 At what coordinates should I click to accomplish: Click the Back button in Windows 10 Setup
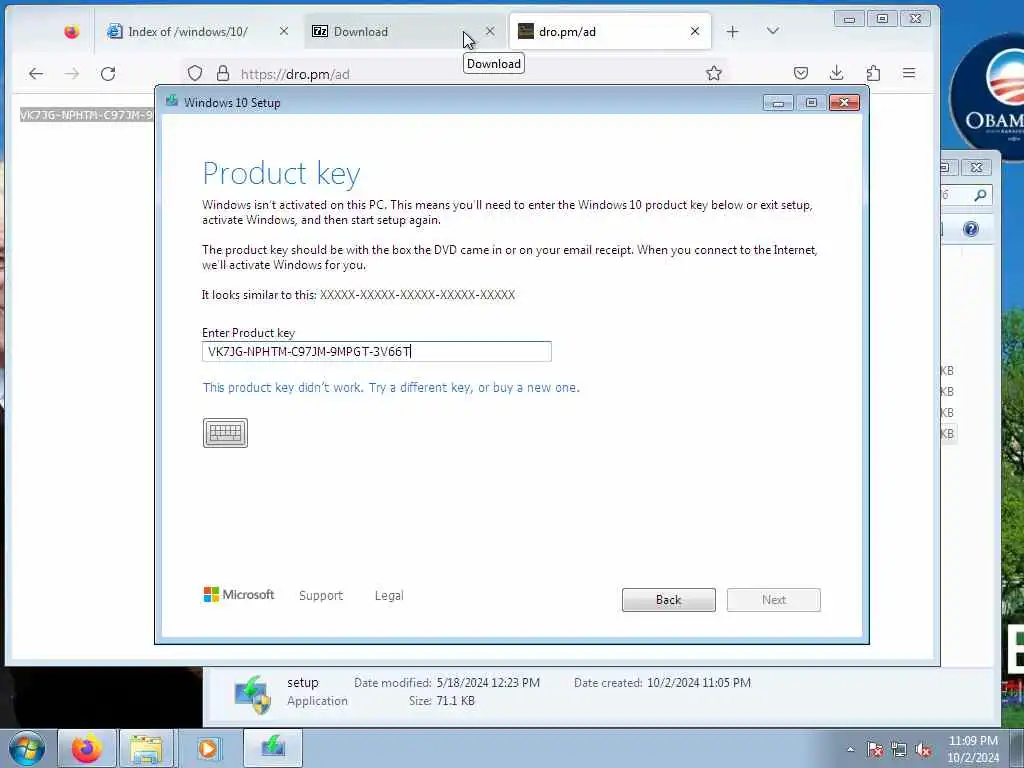click(x=668, y=600)
